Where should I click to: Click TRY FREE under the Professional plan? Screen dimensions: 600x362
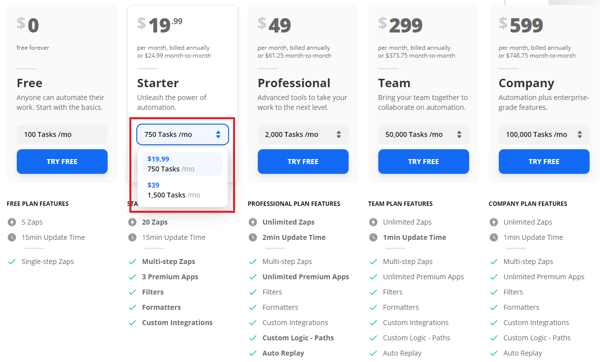(x=303, y=161)
